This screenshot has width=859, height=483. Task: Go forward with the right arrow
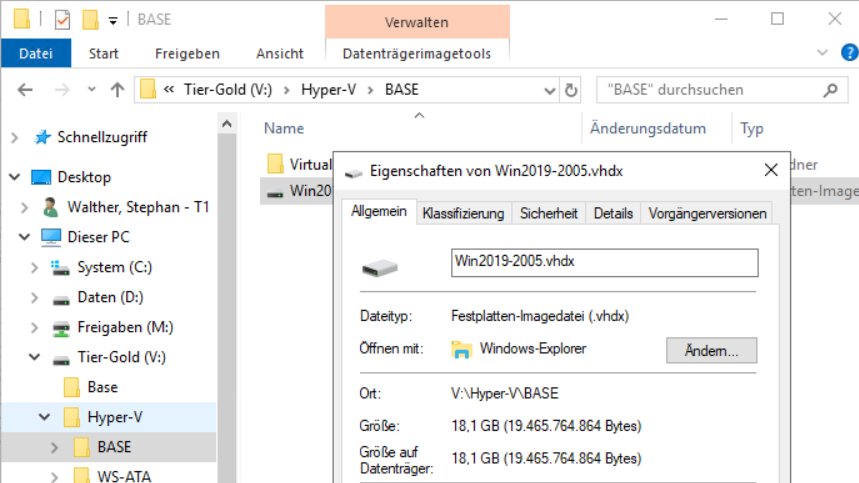[x=62, y=89]
